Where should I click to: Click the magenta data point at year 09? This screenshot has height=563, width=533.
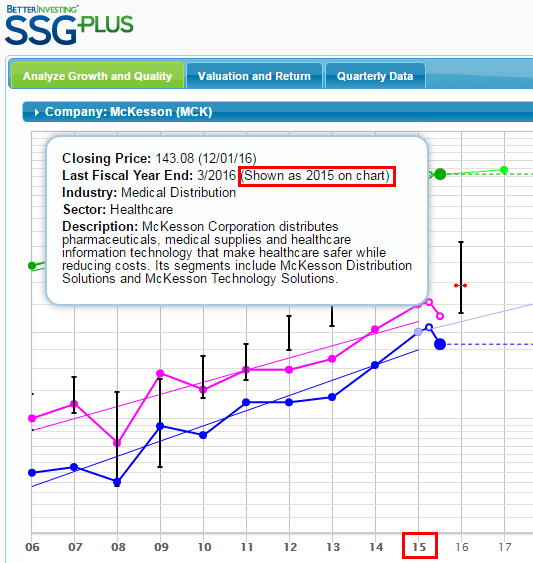(x=160, y=373)
